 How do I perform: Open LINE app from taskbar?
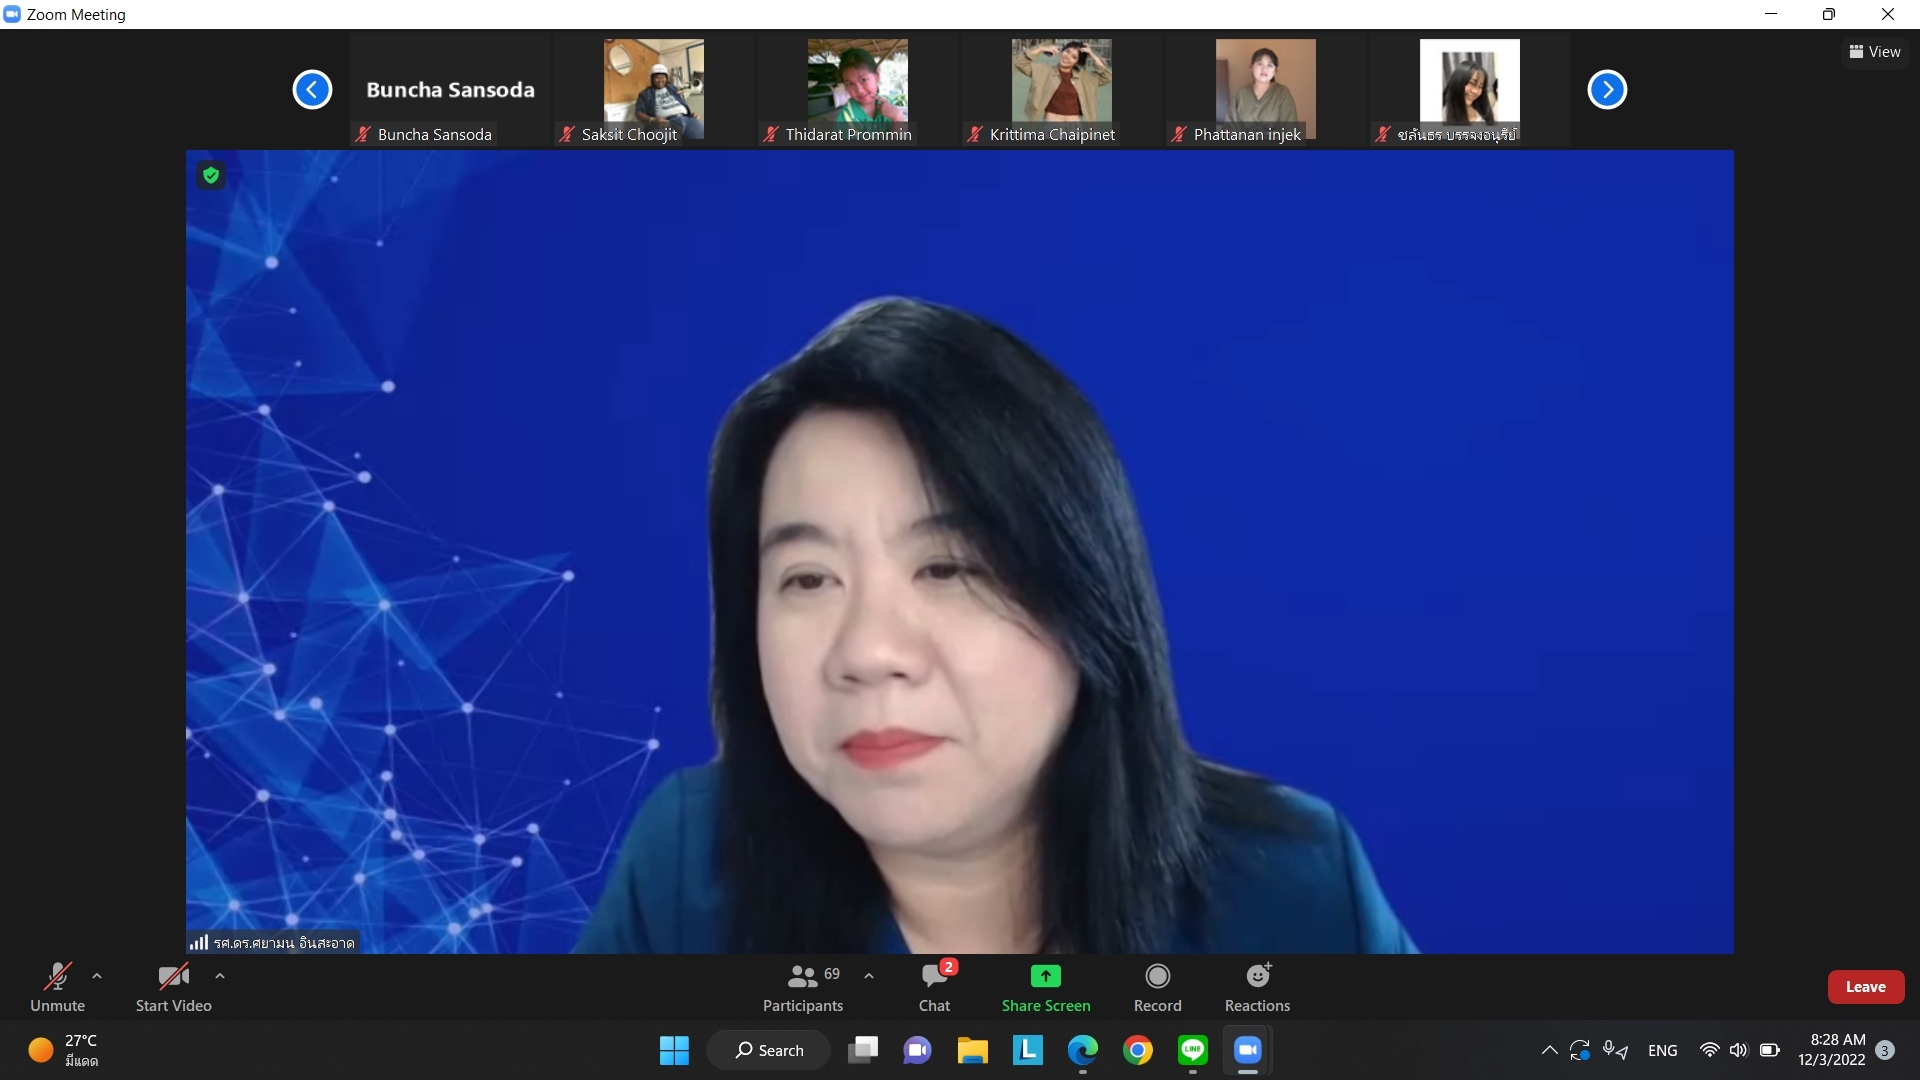pyautogui.click(x=1192, y=1050)
